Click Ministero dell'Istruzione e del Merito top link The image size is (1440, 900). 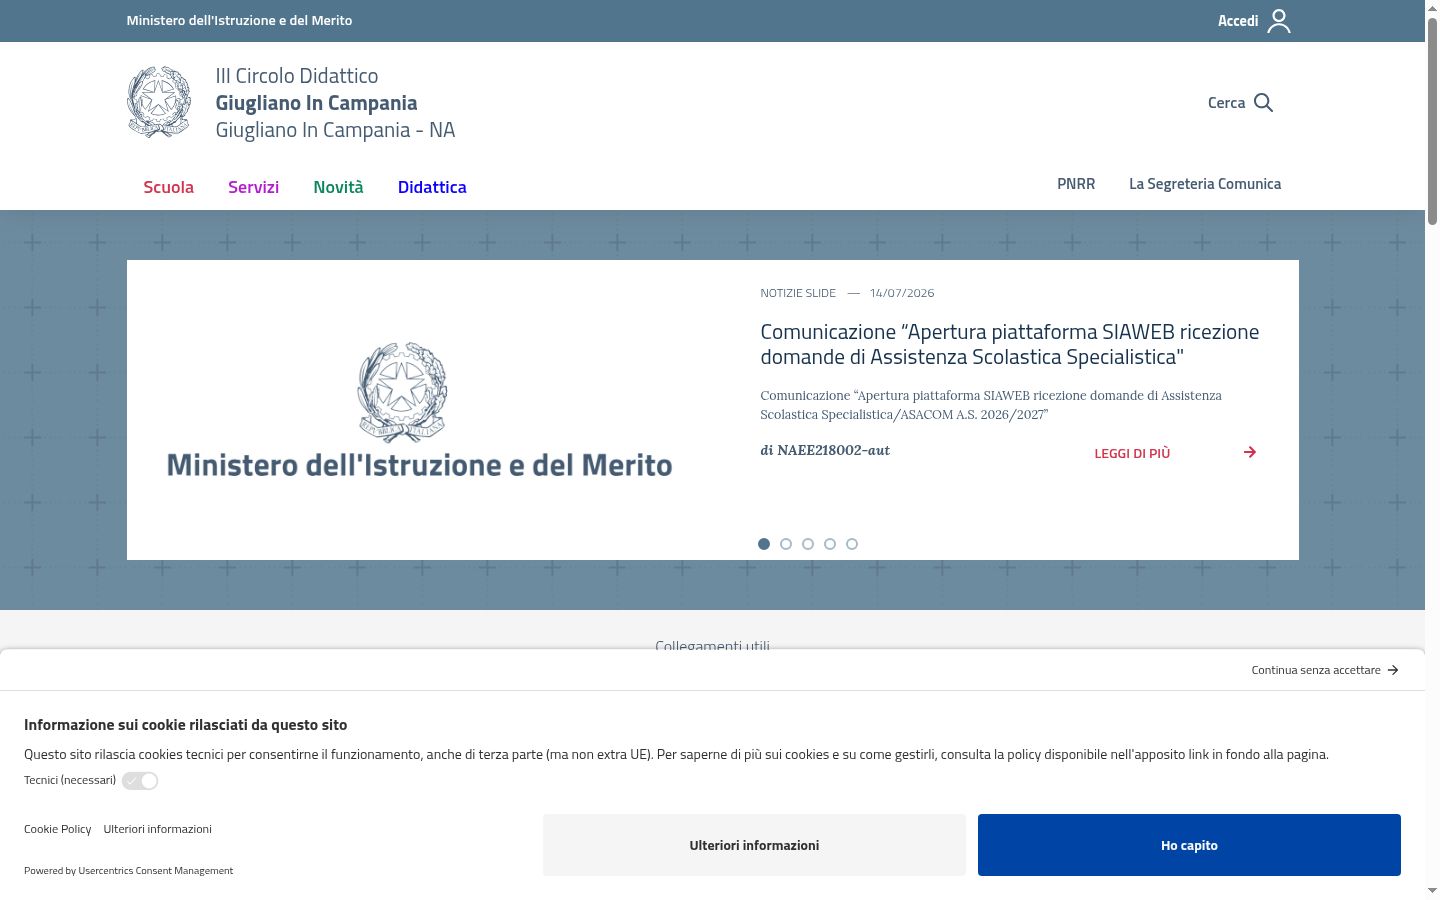239,20
